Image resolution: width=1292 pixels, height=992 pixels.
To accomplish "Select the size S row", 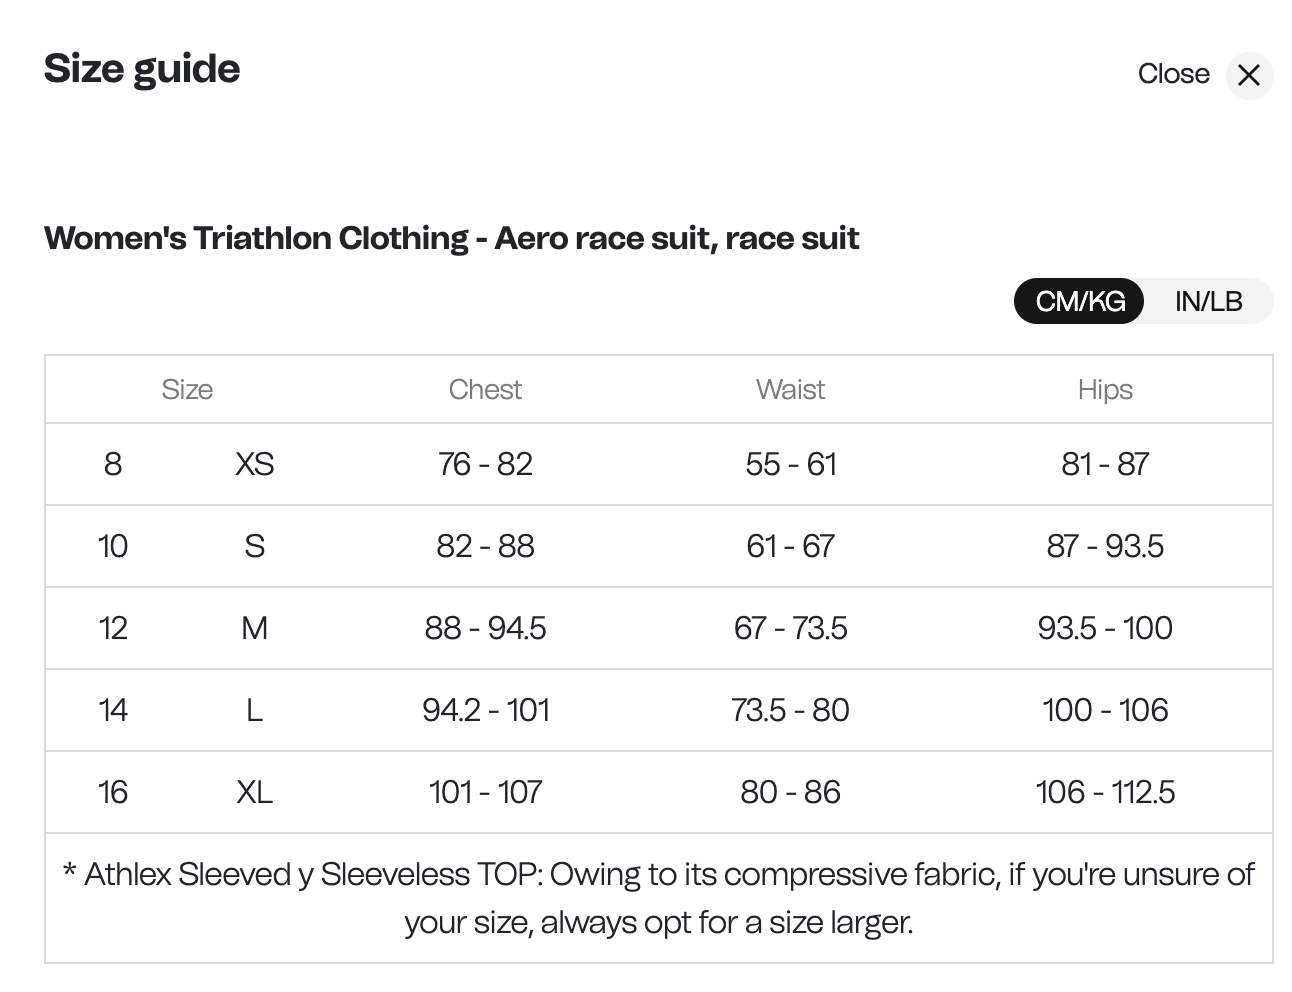I will pos(255,546).
